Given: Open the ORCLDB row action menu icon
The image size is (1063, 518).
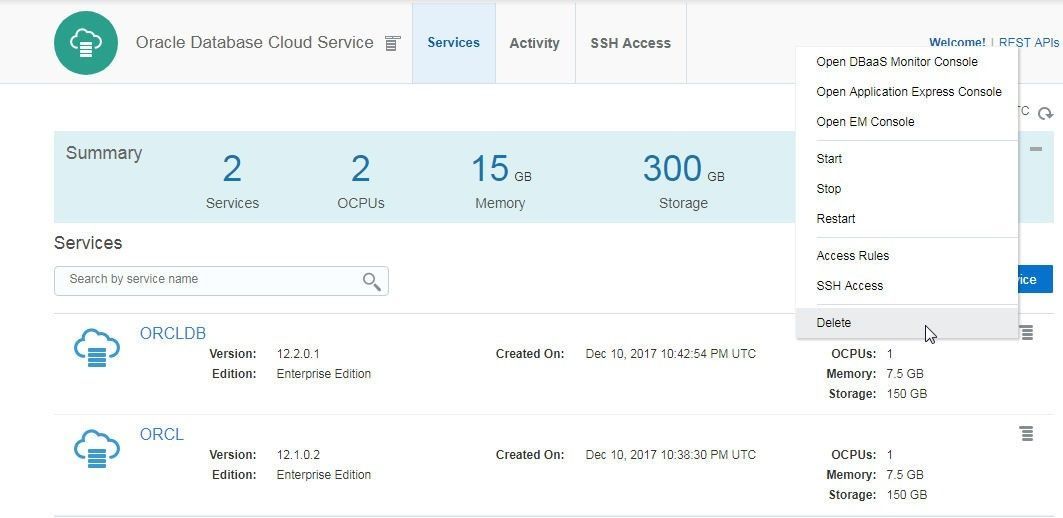Looking at the screenshot, I should tap(1026, 332).
